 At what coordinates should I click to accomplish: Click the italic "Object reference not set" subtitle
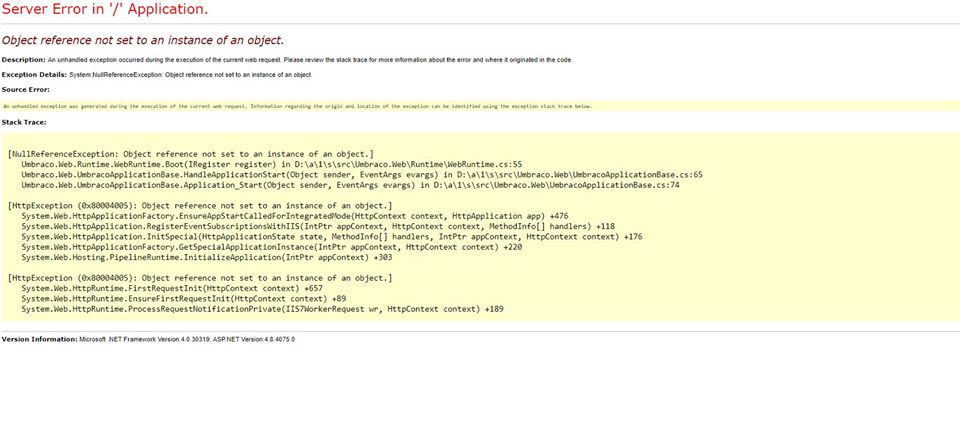pos(143,40)
